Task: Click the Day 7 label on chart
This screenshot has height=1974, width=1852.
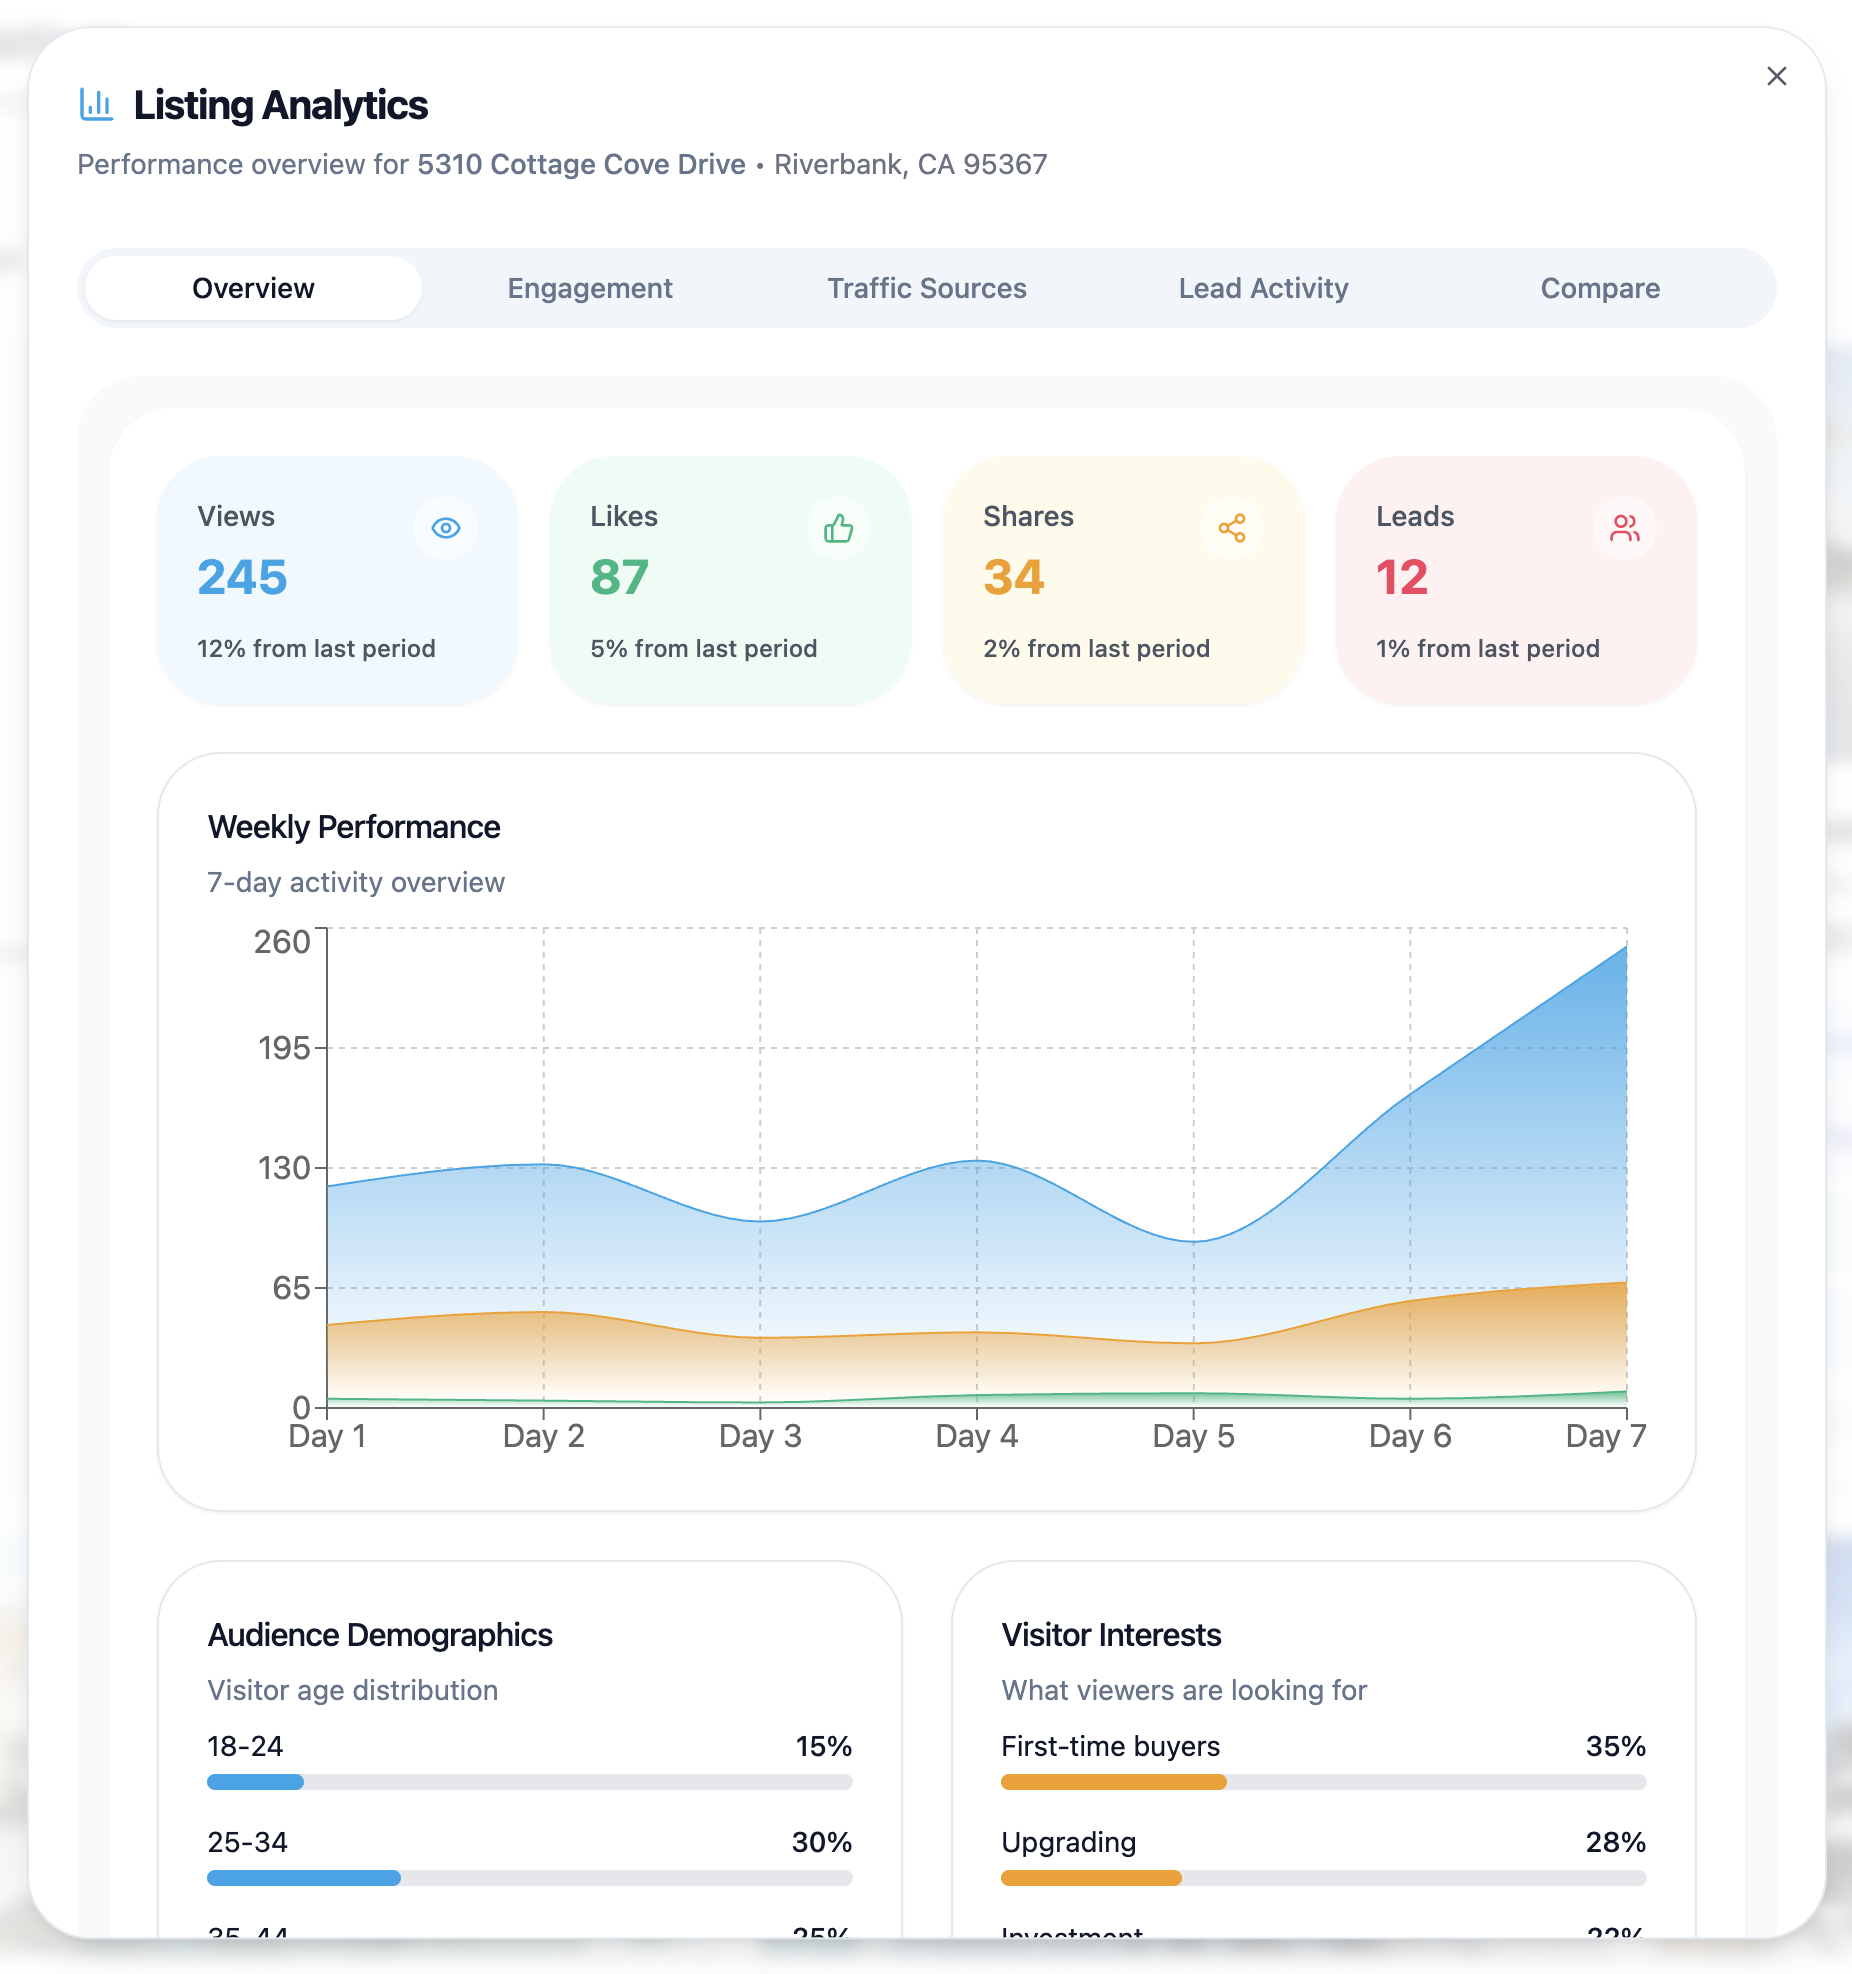Action: pos(1605,1436)
